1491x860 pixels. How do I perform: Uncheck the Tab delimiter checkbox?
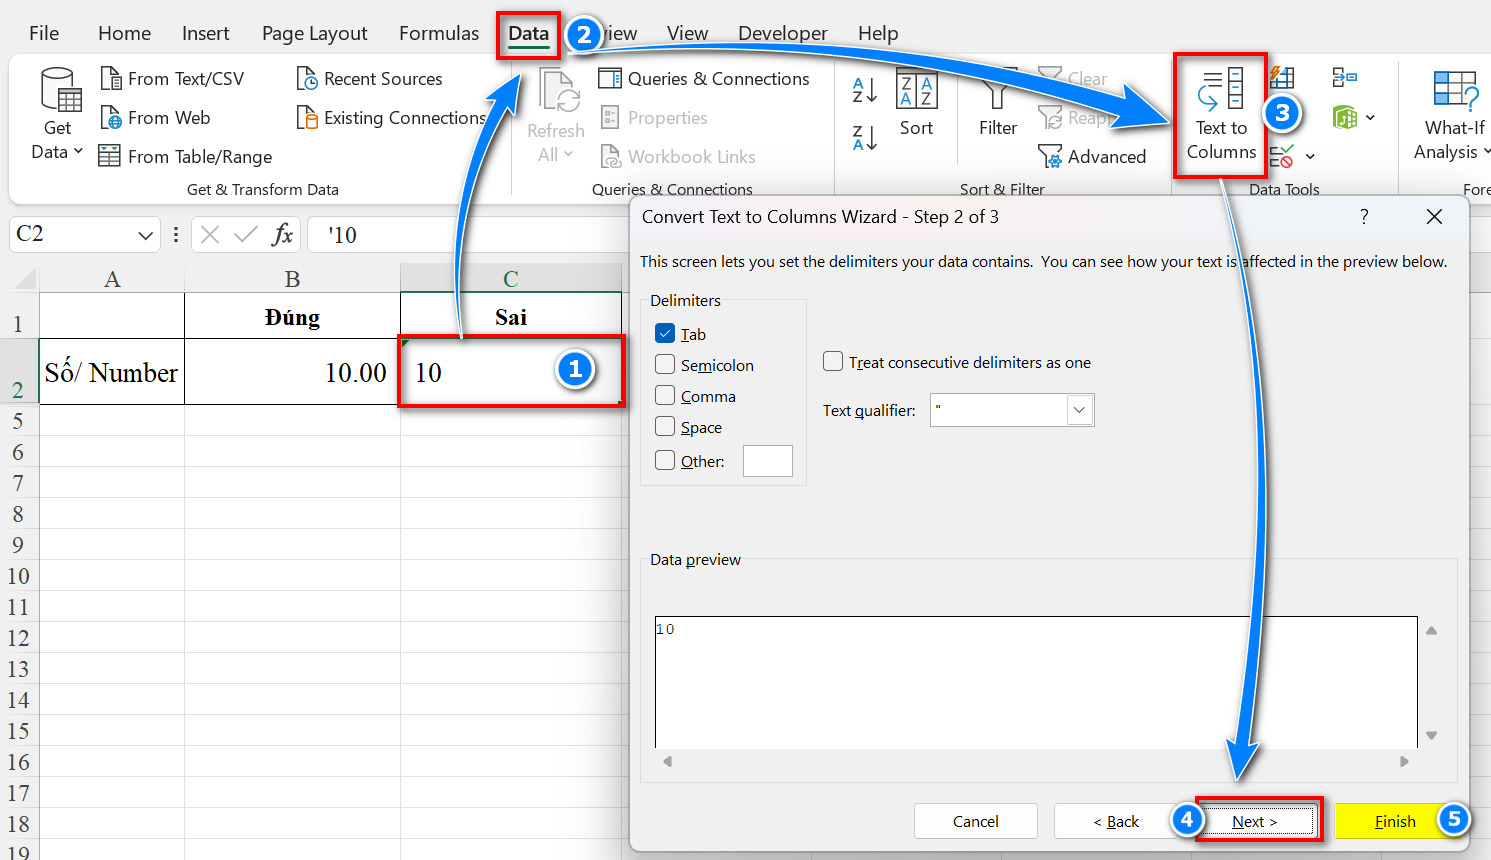665,334
